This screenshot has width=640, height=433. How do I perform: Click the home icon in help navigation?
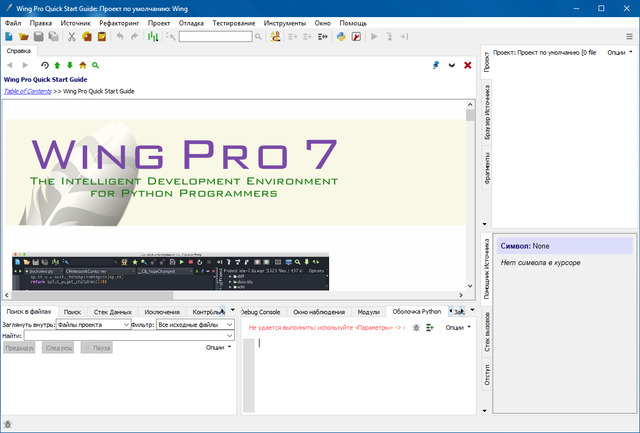pos(82,65)
